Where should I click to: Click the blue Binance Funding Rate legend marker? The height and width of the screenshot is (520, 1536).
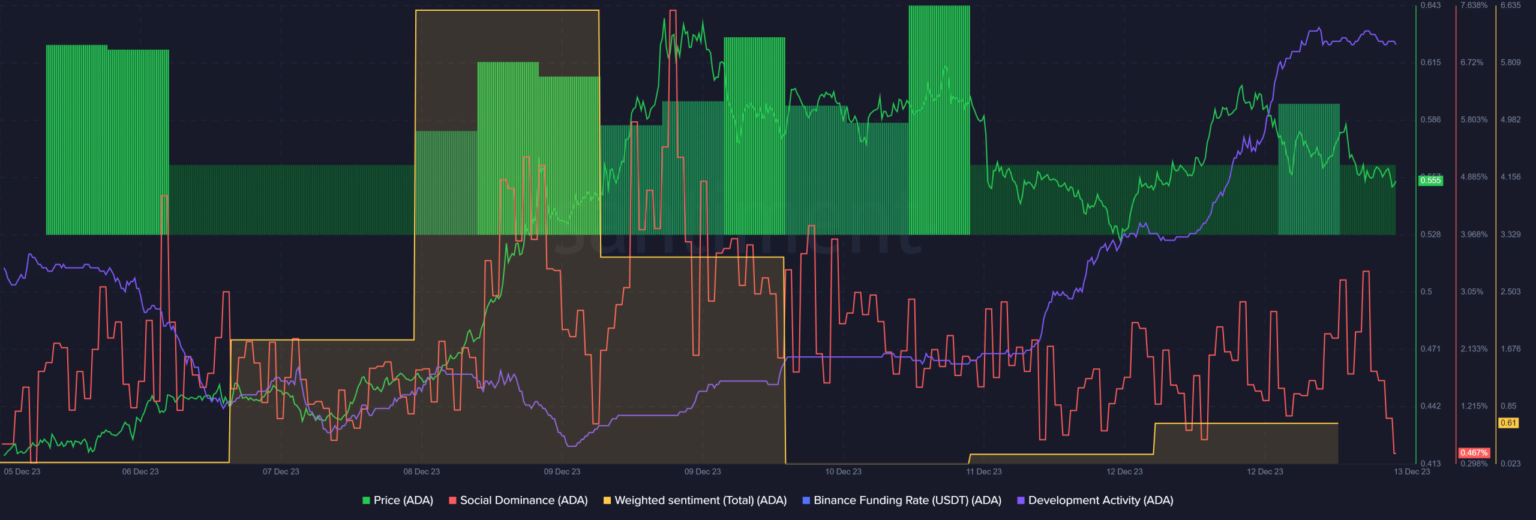coord(806,500)
